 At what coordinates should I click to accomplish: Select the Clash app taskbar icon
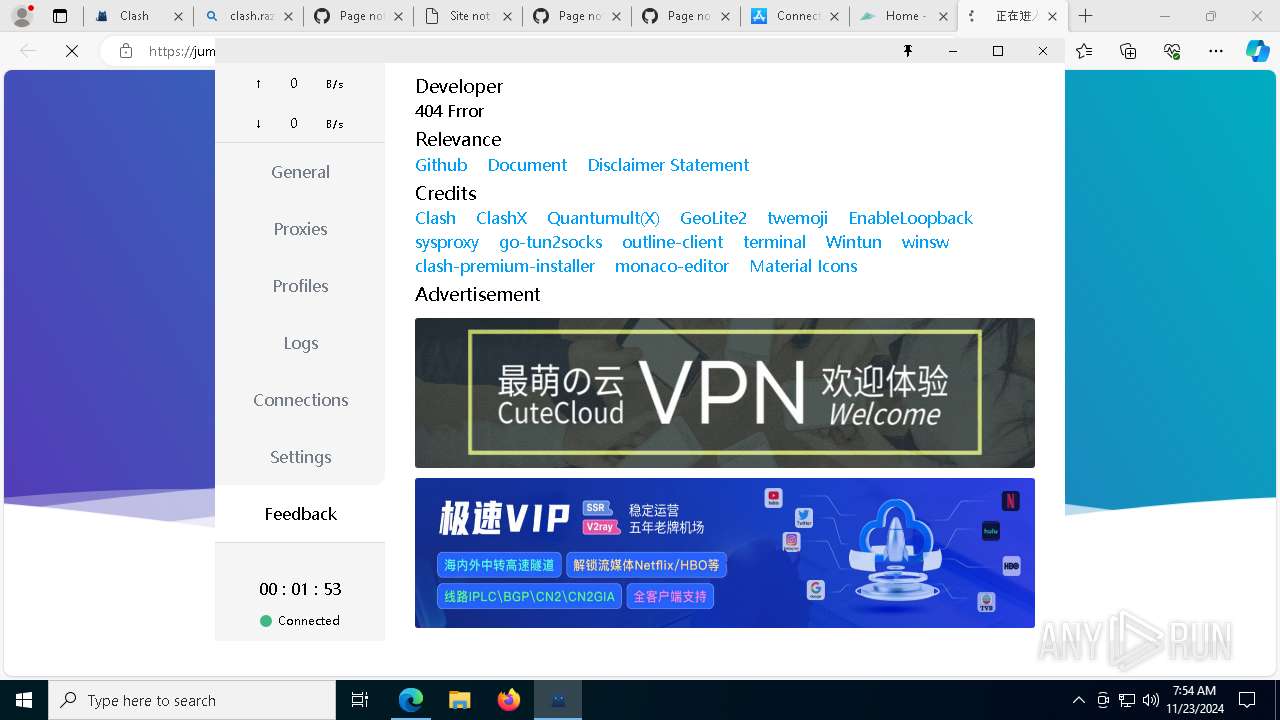558,700
